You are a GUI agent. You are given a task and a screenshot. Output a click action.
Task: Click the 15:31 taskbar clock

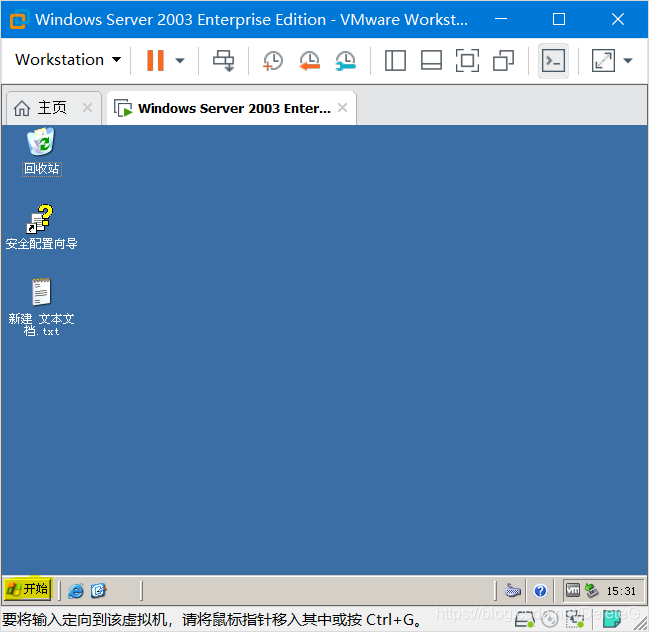tap(621, 591)
